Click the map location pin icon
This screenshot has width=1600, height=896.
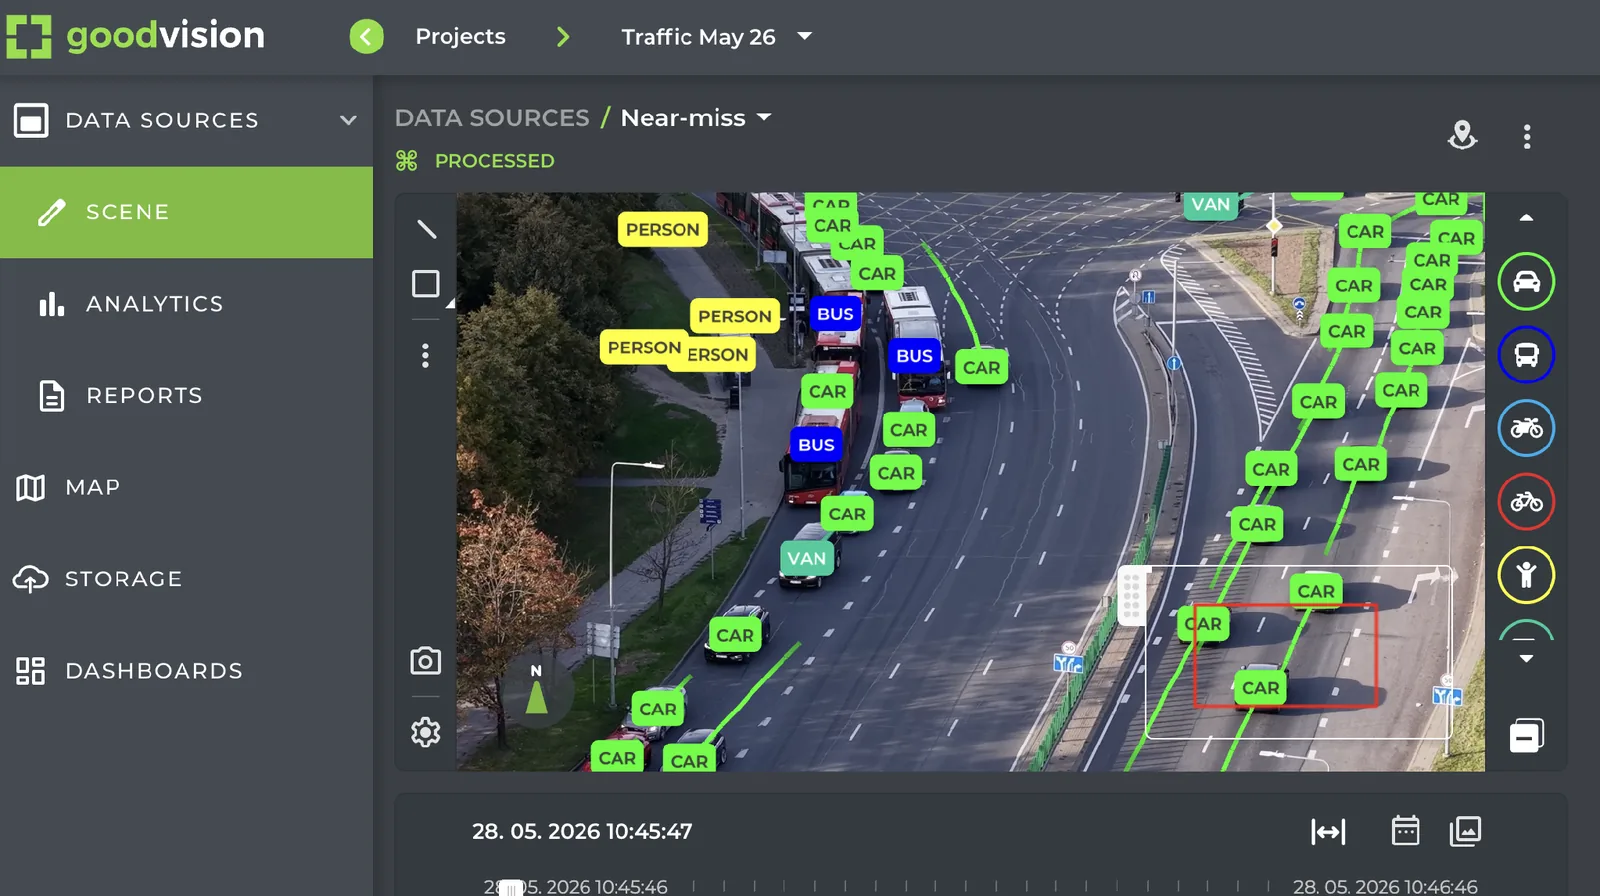(1462, 135)
